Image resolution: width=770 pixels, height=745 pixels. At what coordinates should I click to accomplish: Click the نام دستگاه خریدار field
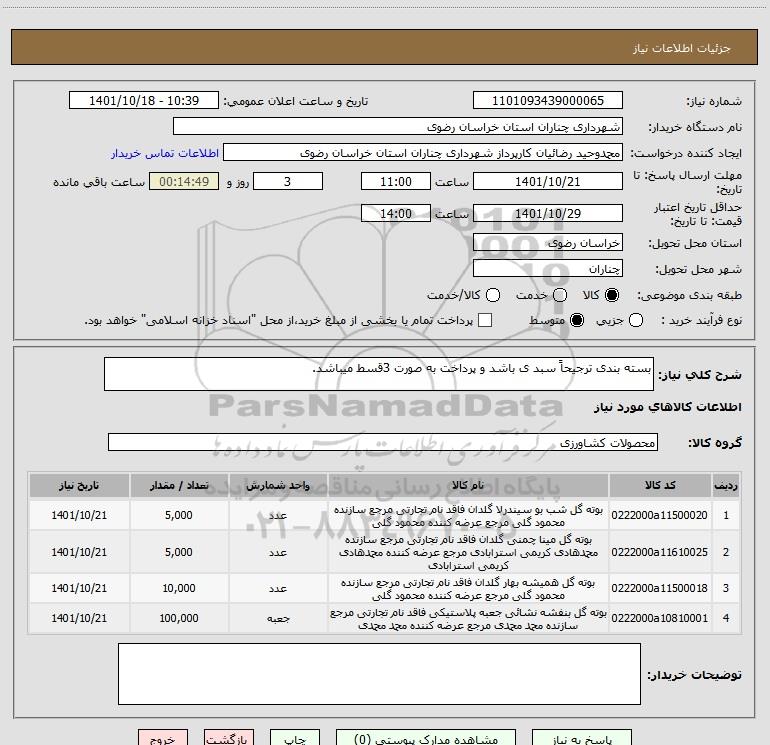tap(398, 126)
